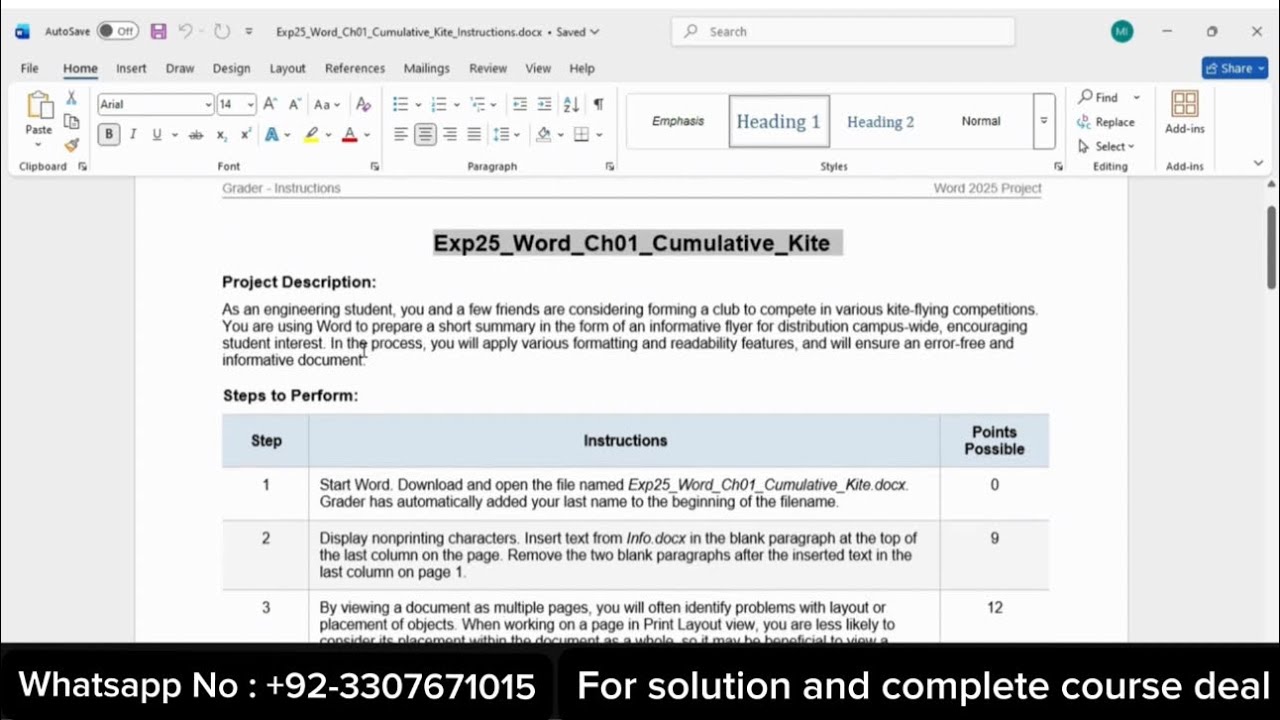Collapse the ribbon with the chevron
Image resolution: width=1280 pixels, height=720 pixels.
(1258, 163)
